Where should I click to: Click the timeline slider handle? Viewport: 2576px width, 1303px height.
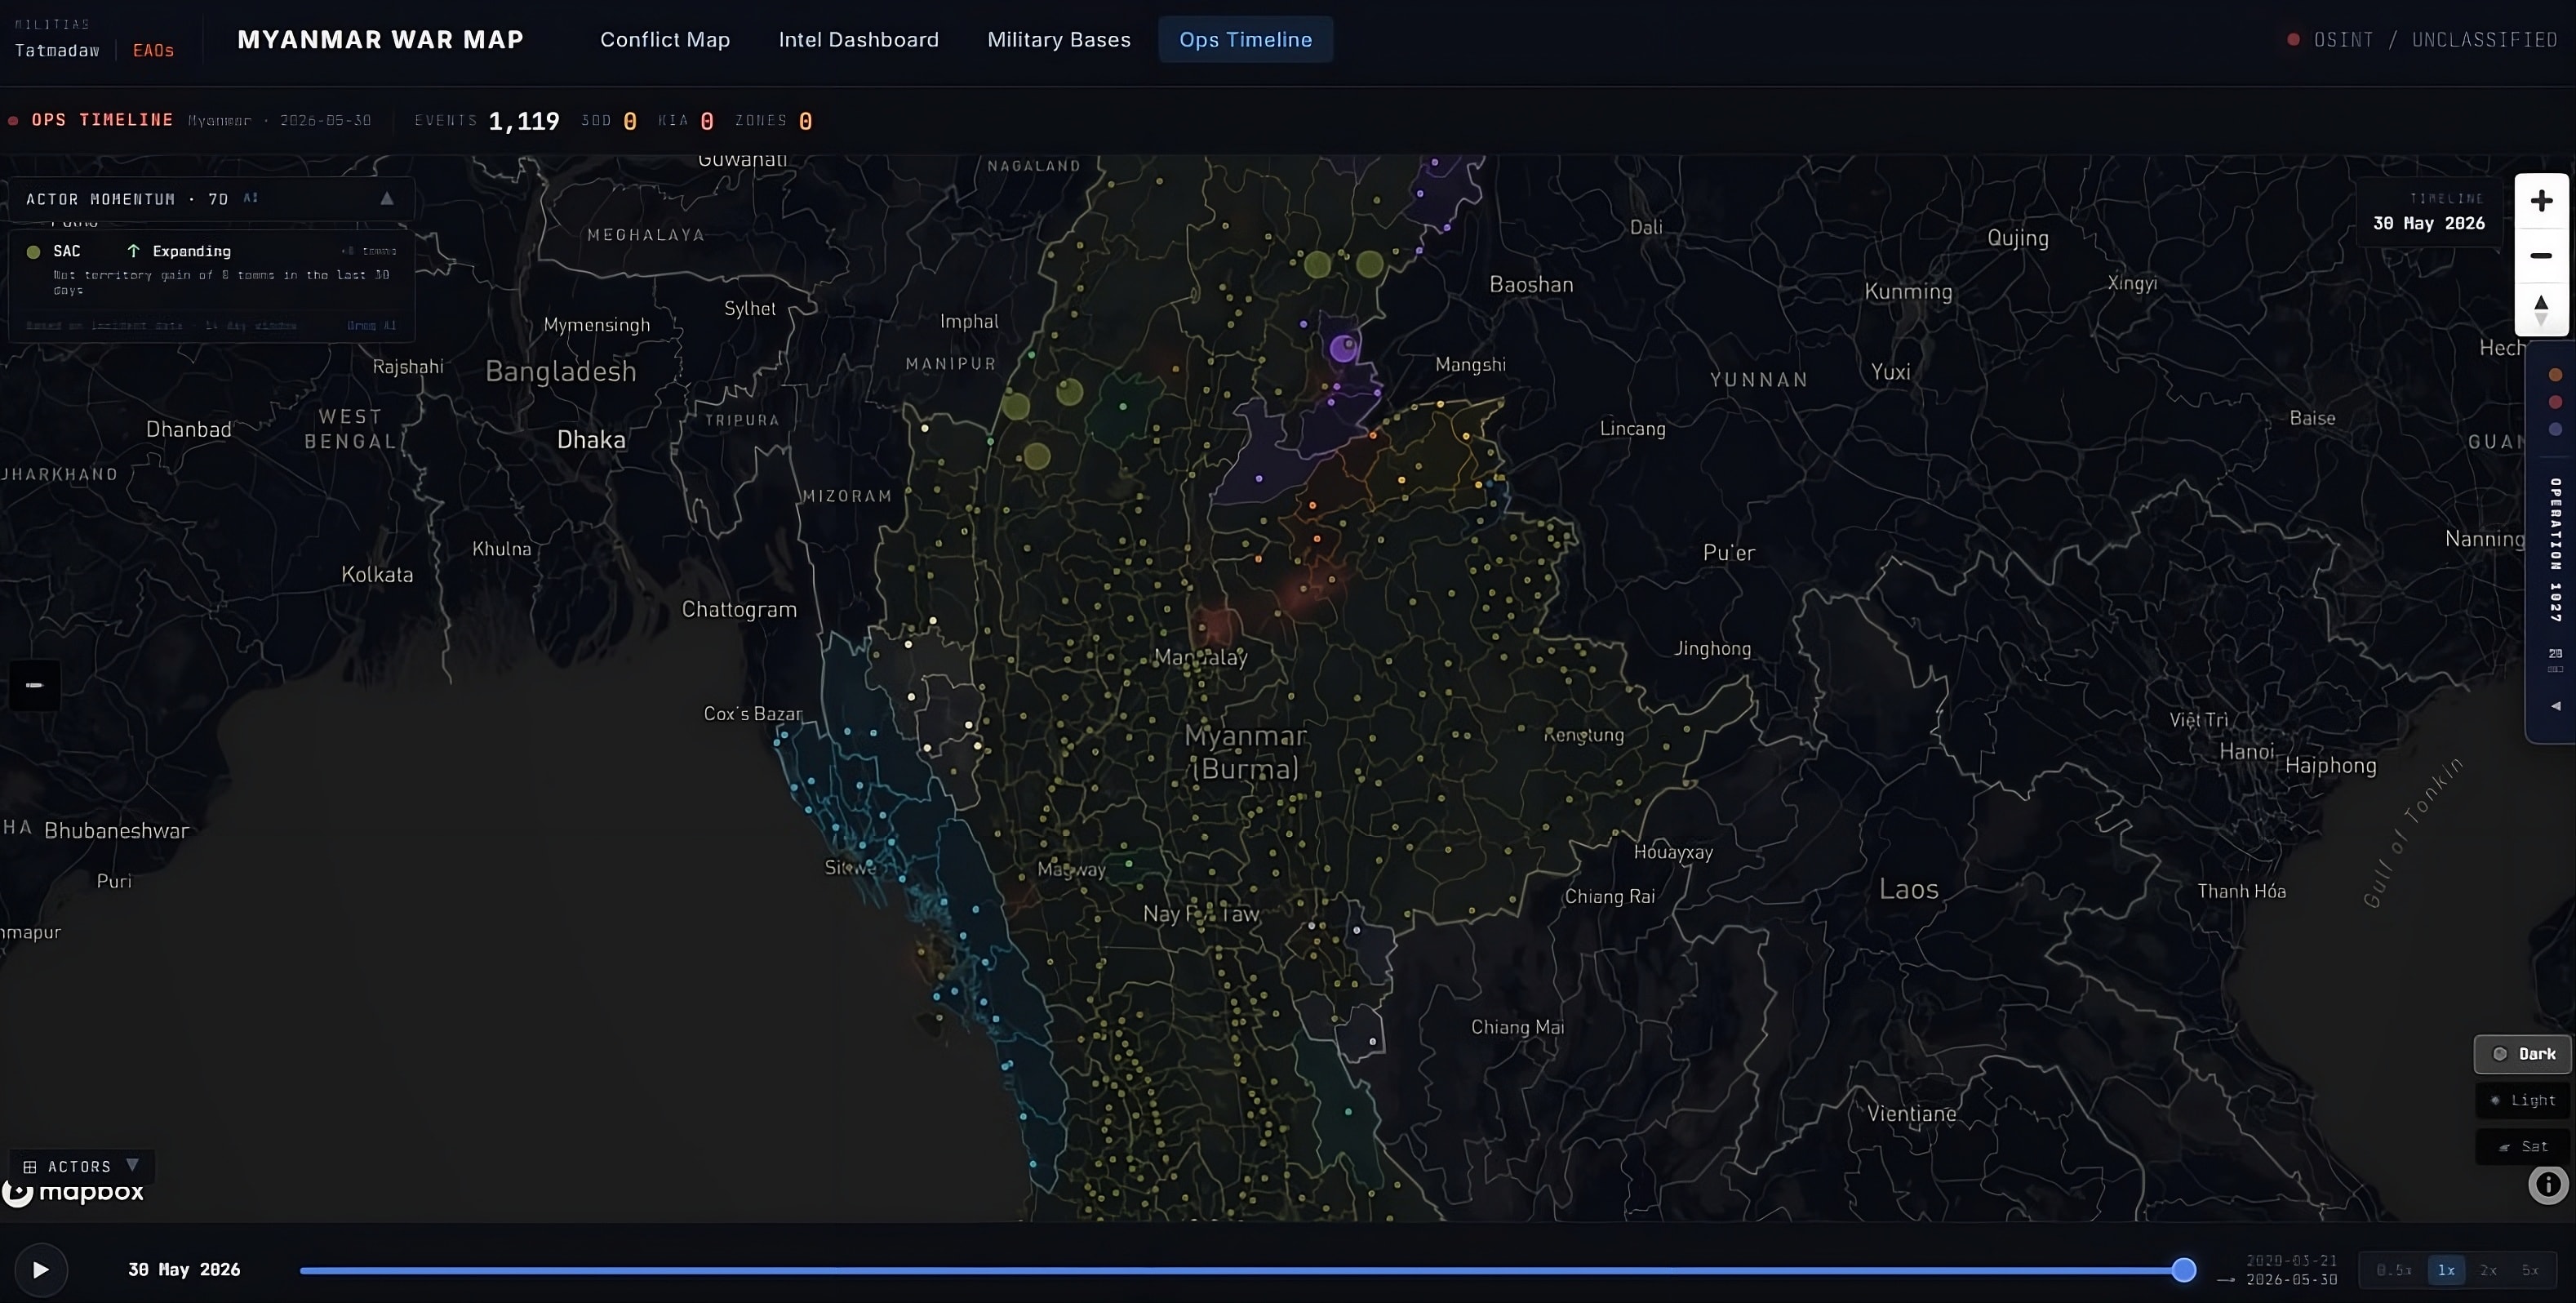pos(2184,1270)
